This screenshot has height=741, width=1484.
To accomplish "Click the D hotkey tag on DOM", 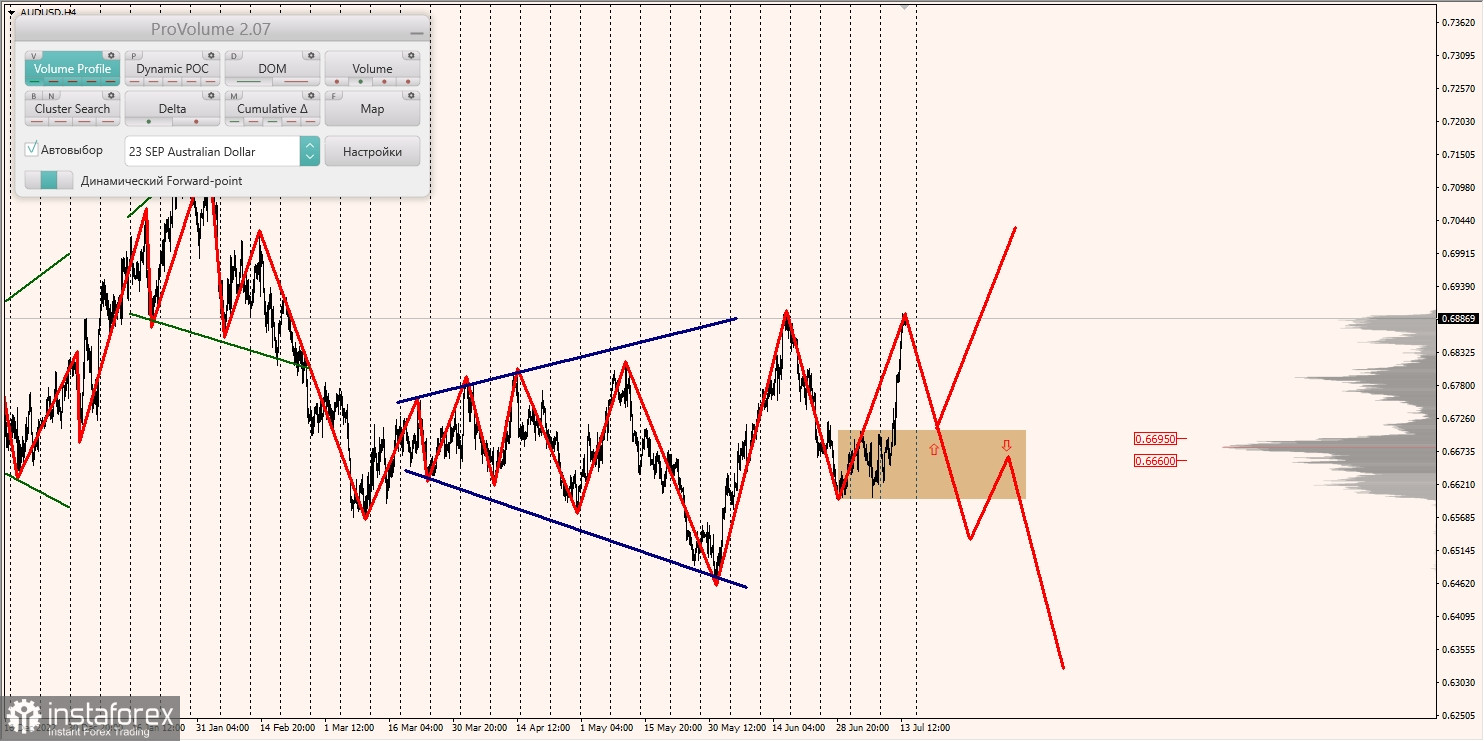I will pyautogui.click(x=235, y=56).
